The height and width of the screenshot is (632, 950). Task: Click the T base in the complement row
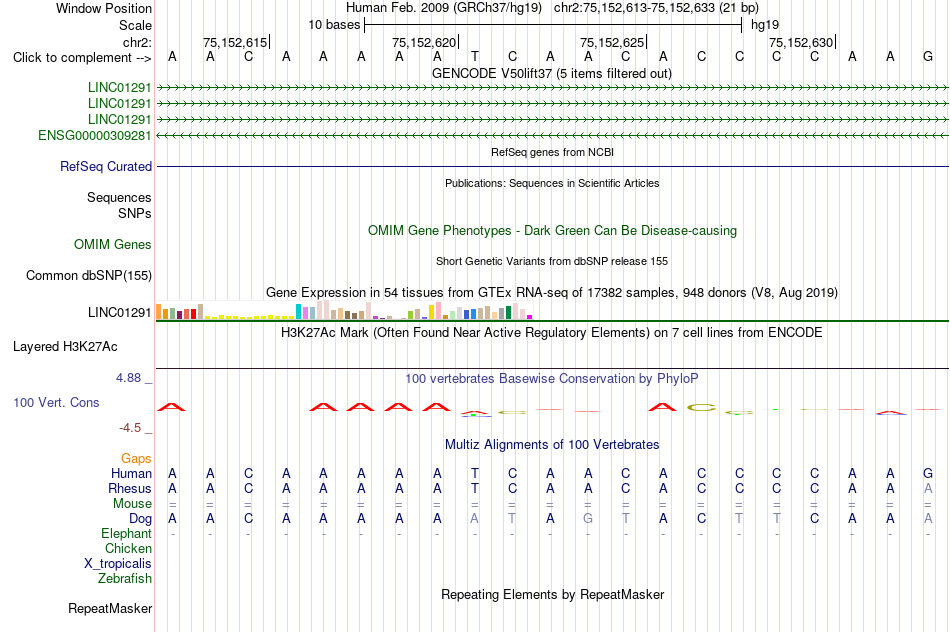pyautogui.click(x=475, y=57)
